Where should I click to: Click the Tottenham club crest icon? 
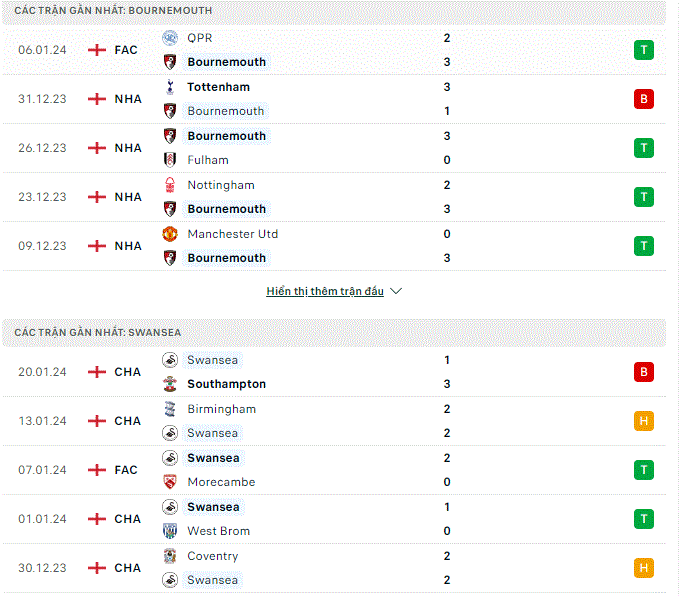pyautogui.click(x=170, y=87)
